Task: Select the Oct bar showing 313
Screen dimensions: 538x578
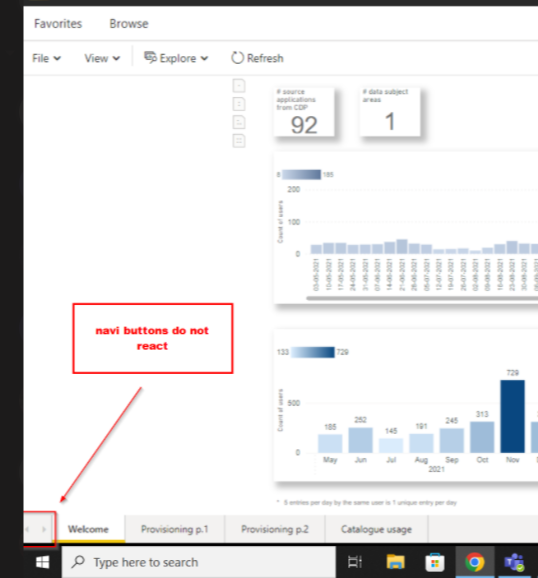Action: click(482, 437)
